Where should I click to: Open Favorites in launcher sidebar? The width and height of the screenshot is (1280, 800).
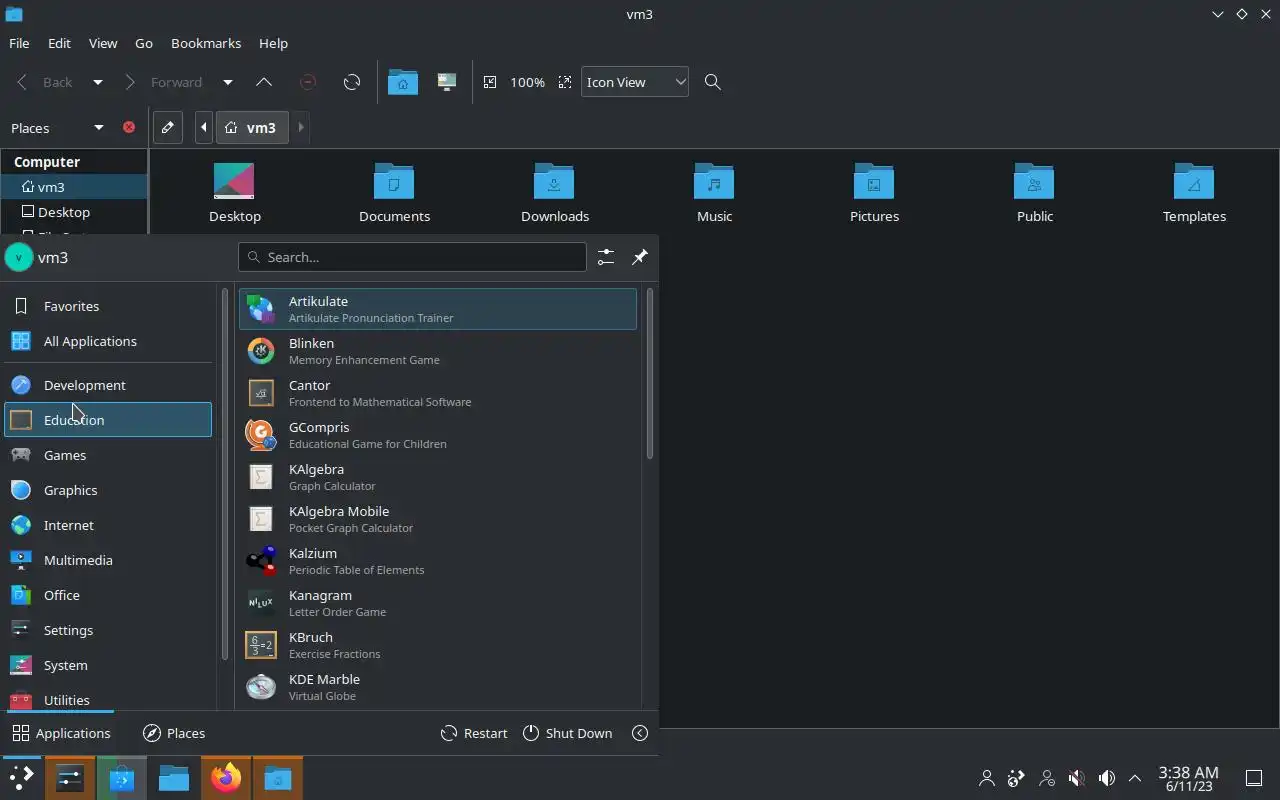click(108, 306)
